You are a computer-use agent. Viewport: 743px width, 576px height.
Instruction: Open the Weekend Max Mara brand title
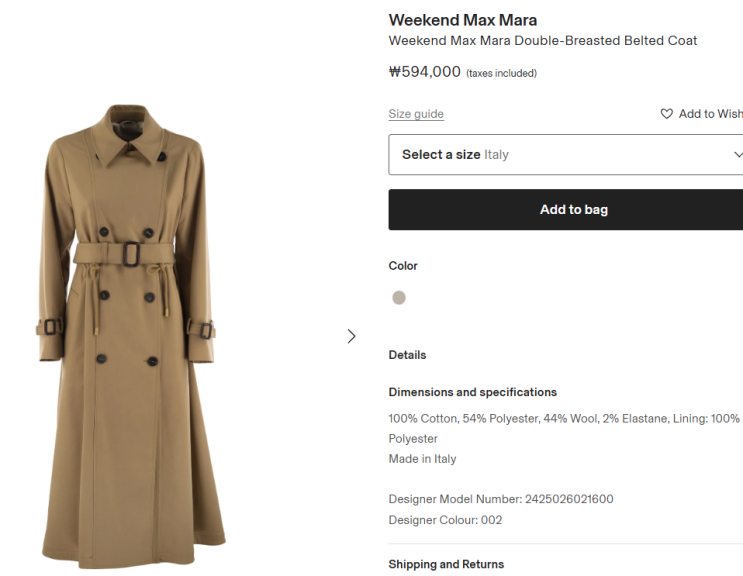coord(462,20)
